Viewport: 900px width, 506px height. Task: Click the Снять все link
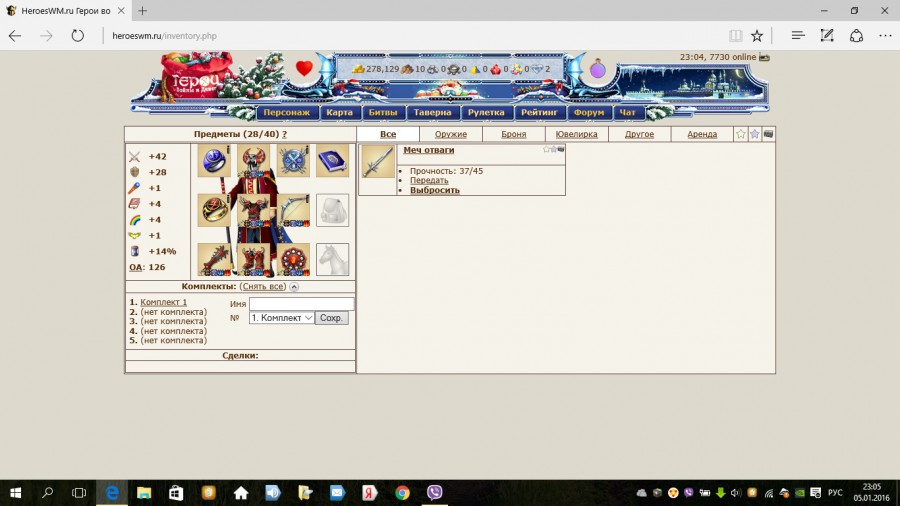point(262,286)
